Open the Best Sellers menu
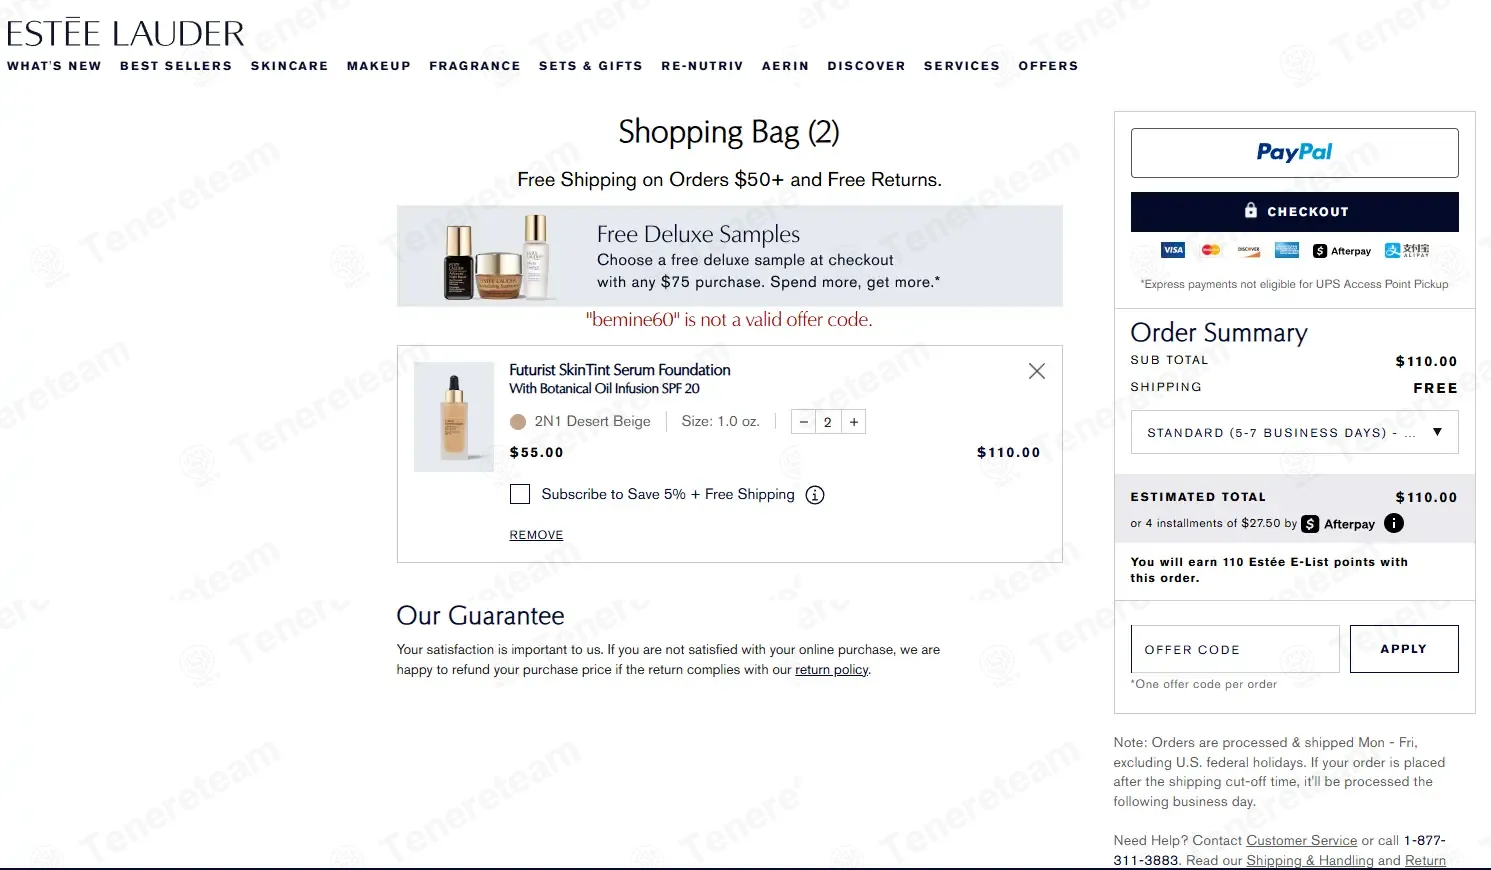The width and height of the screenshot is (1491, 870). click(x=176, y=66)
